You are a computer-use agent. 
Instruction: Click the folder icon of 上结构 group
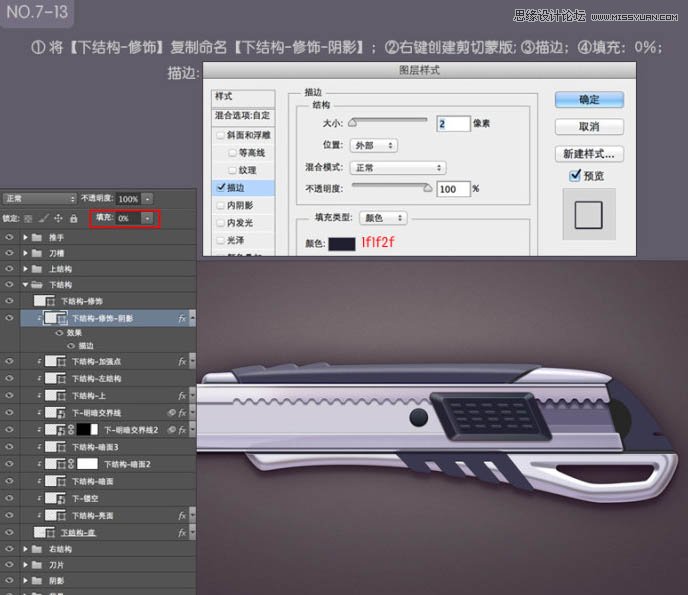37,269
